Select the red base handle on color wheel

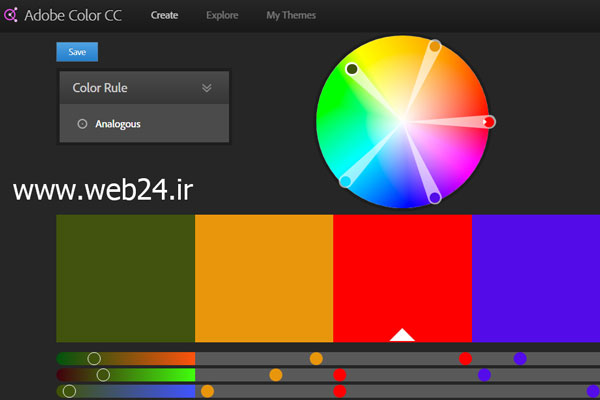coord(489,122)
